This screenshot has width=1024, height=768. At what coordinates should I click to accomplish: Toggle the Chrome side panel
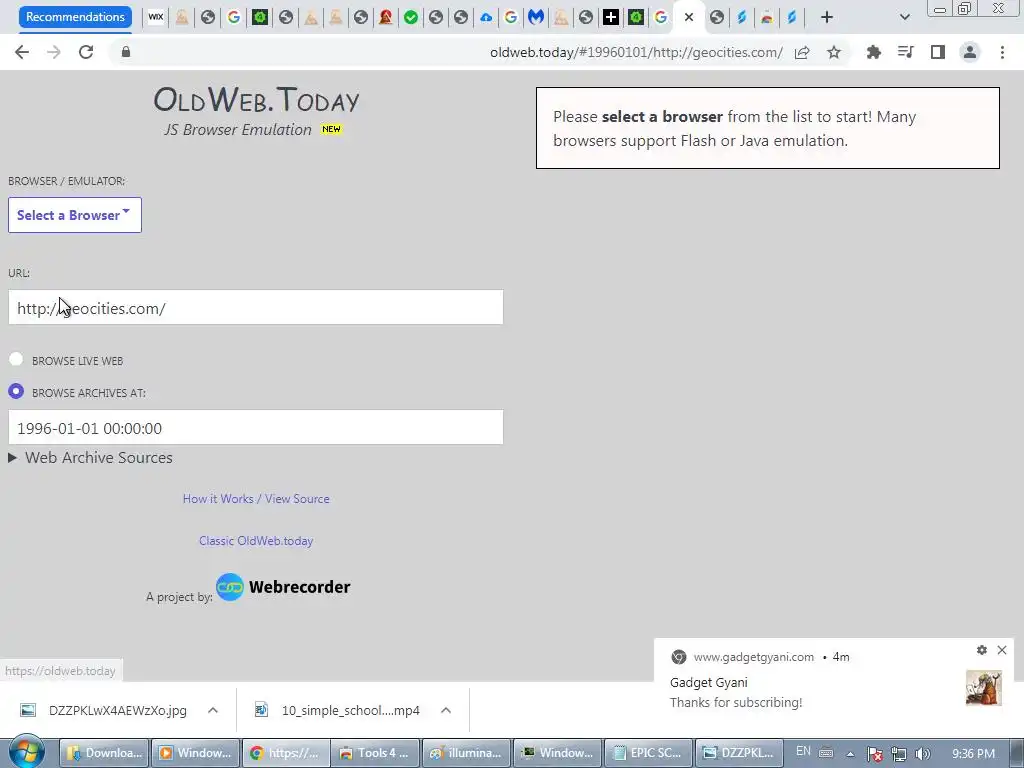click(x=938, y=52)
